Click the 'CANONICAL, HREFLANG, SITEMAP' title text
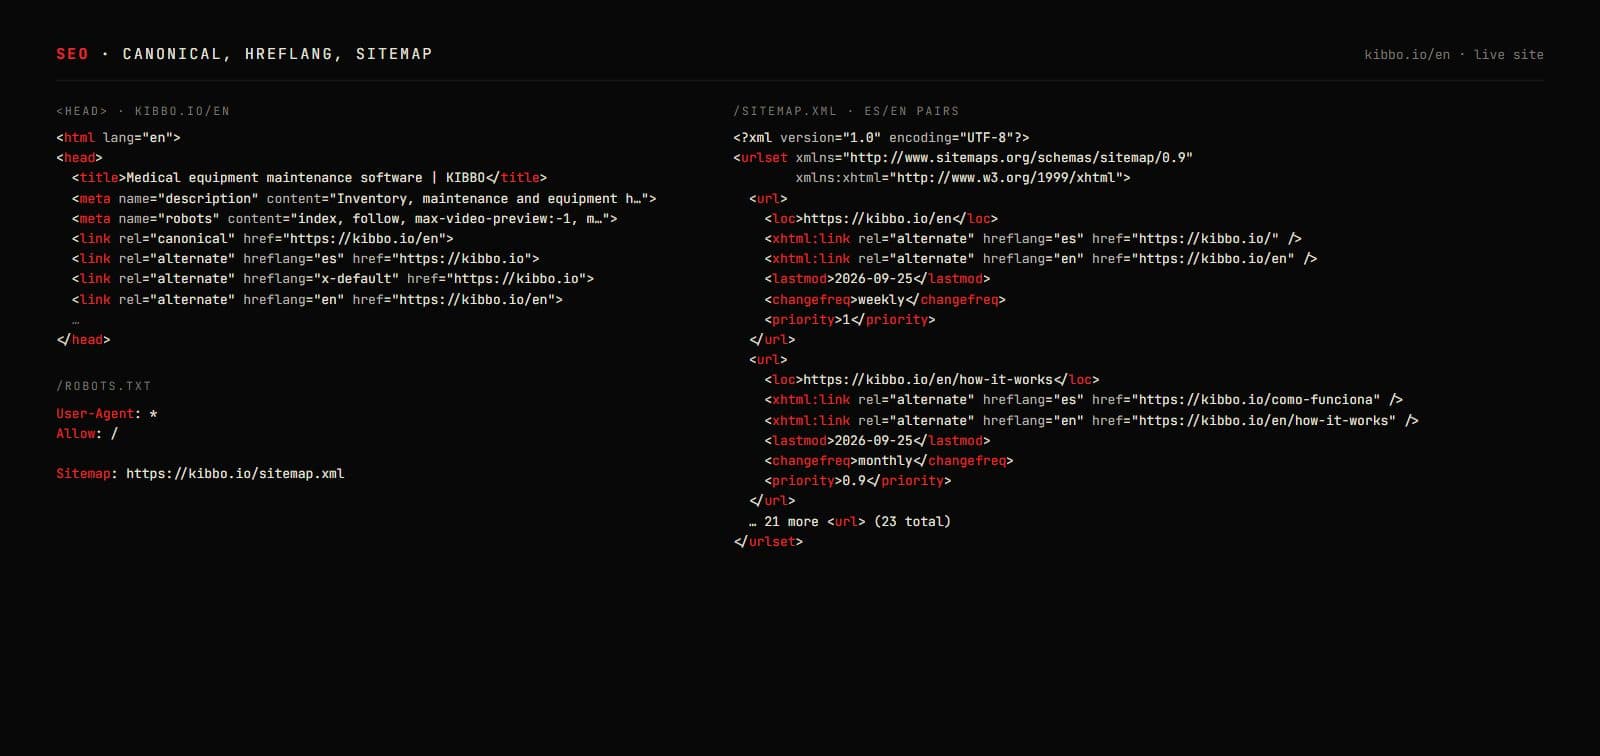The height and width of the screenshot is (756, 1600). (277, 54)
